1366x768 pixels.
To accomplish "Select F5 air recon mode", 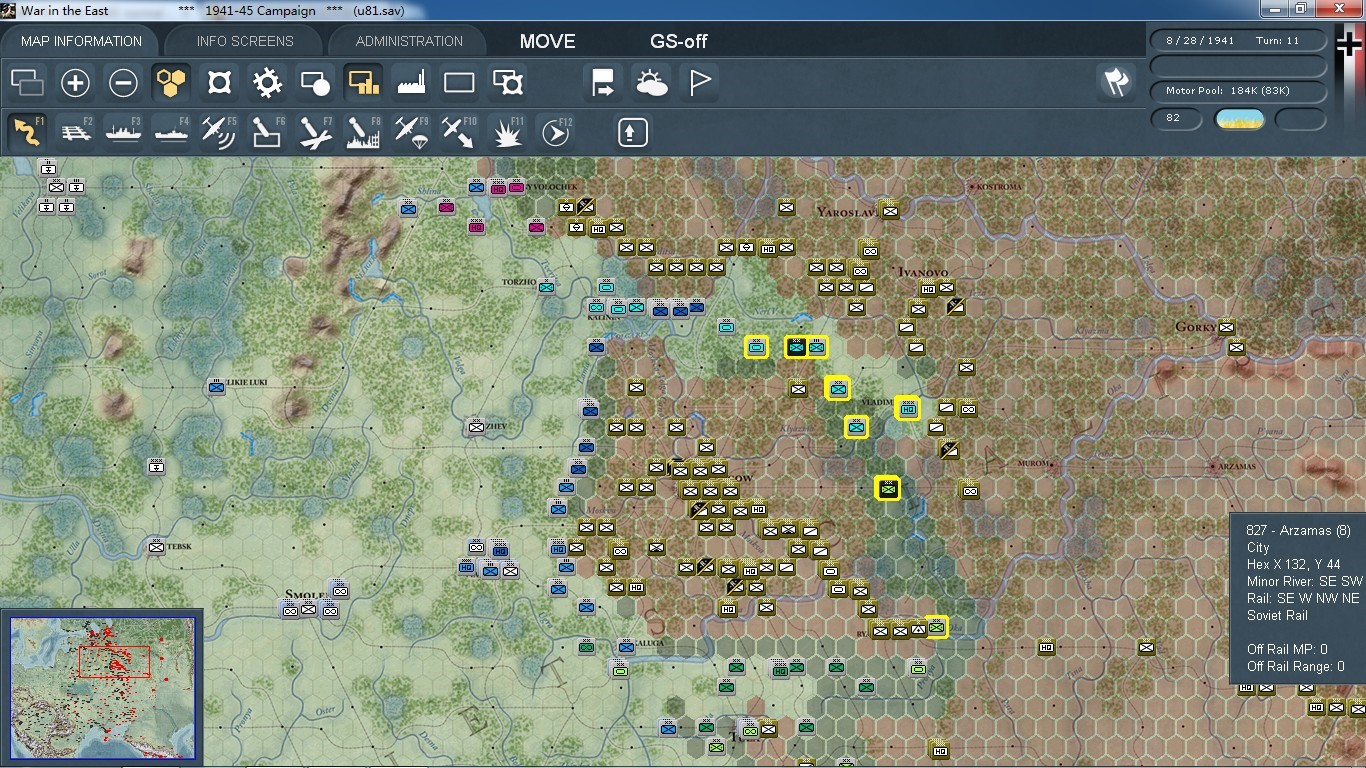I will tap(219, 131).
